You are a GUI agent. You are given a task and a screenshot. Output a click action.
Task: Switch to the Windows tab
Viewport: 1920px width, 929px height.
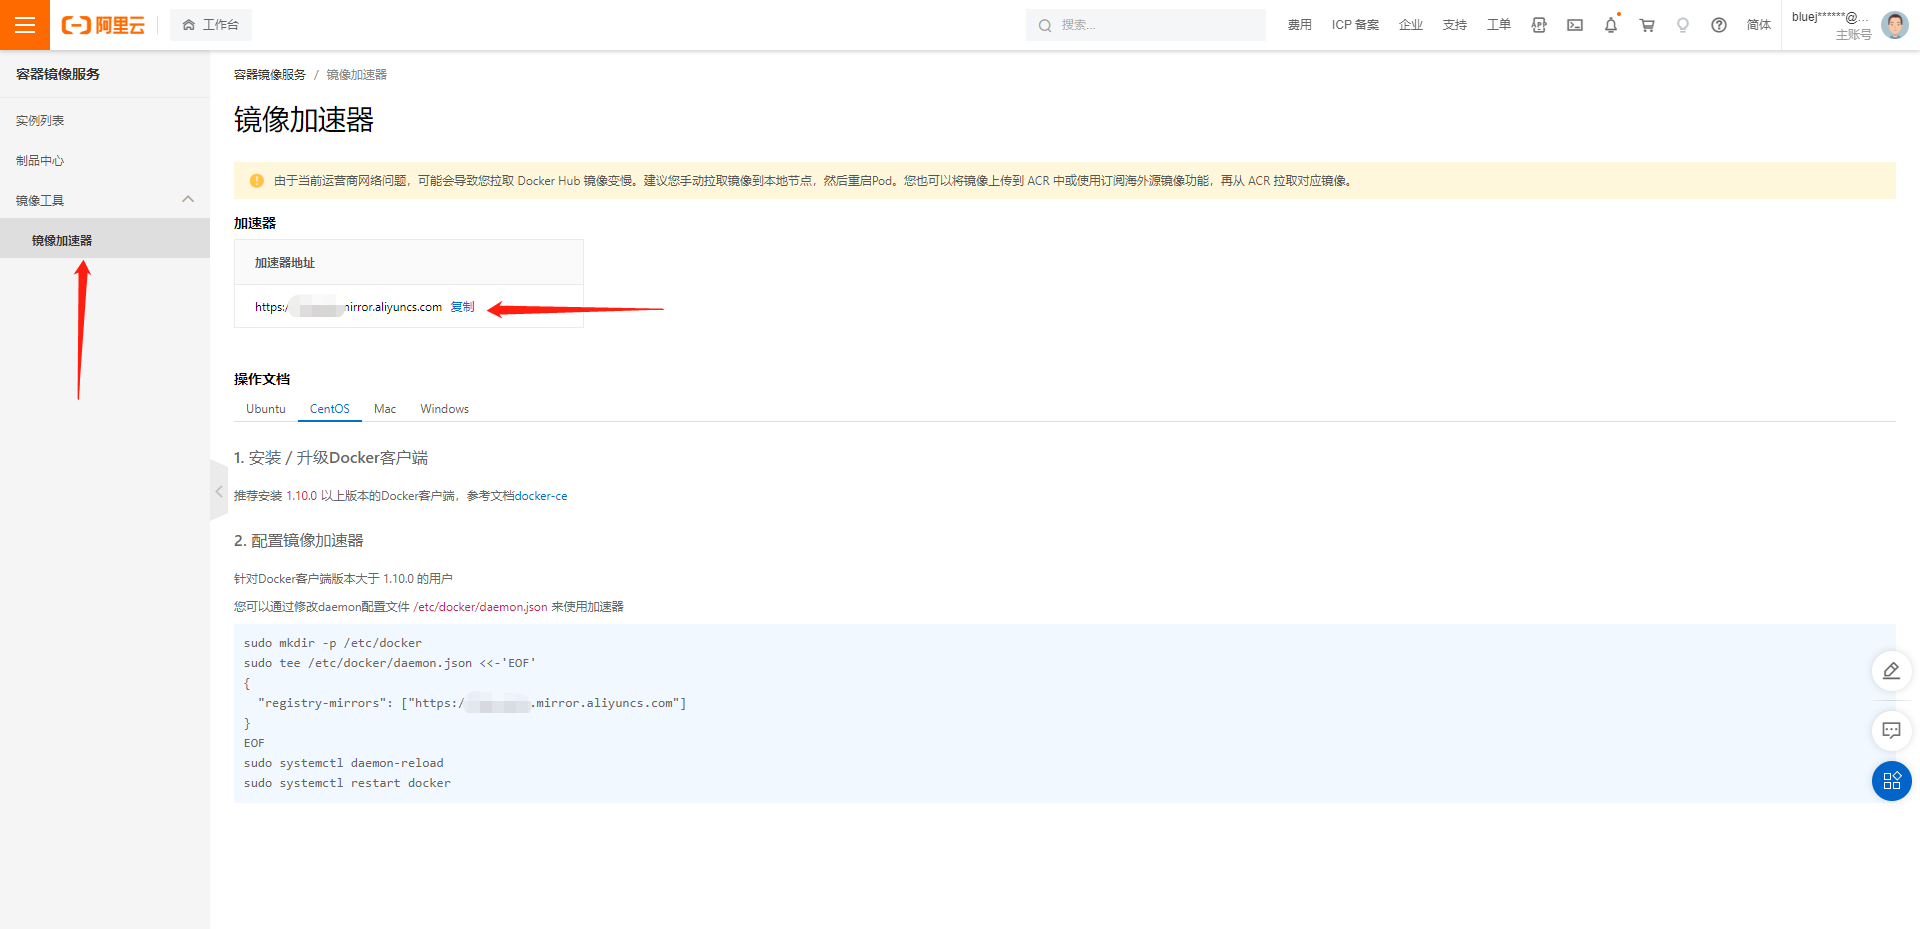[x=445, y=409]
